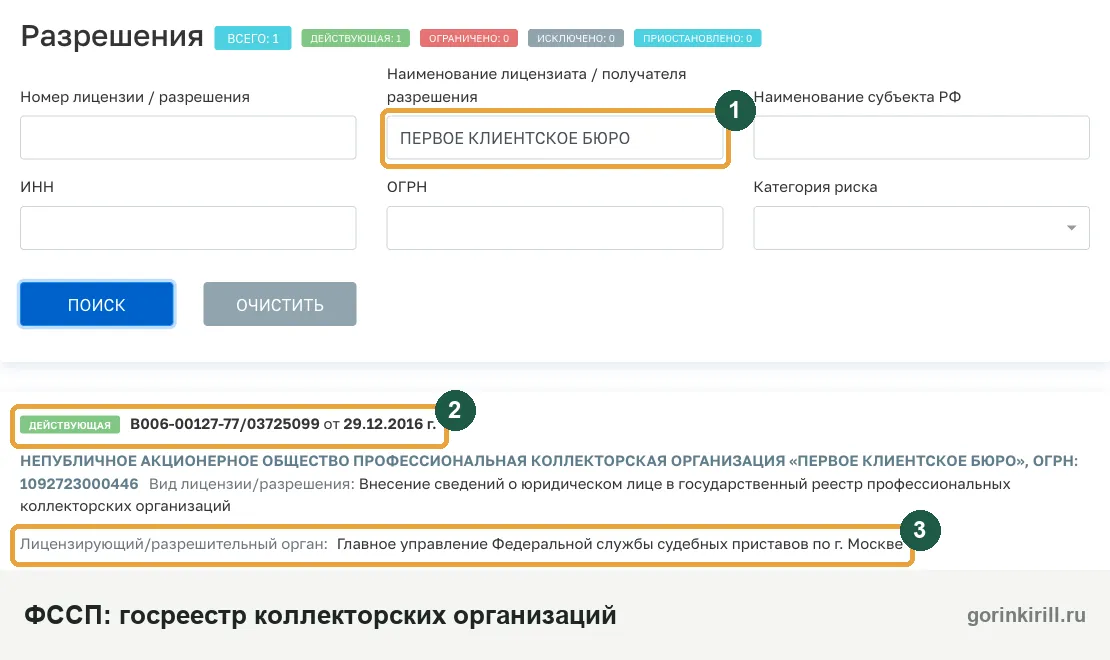Focus the Наименование субъекта РФ field
The image size is (1110, 660).
click(x=921, y=138)
